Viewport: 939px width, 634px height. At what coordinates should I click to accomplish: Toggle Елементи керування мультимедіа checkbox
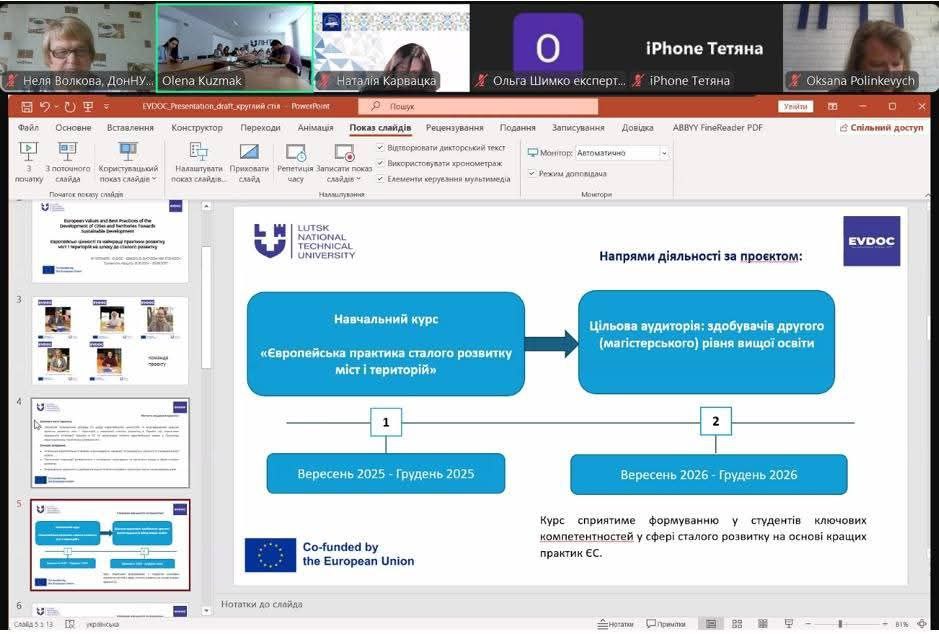tap(380, 178)
